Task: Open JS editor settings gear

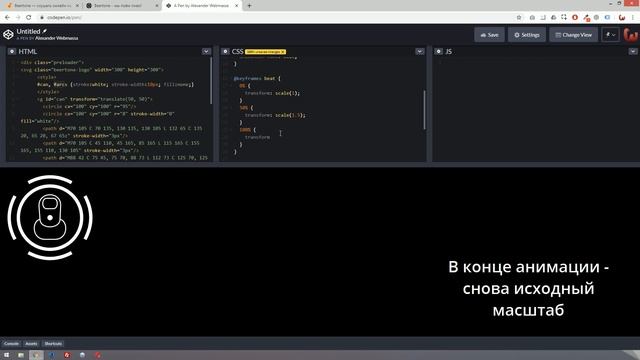Action: [438, 51]
